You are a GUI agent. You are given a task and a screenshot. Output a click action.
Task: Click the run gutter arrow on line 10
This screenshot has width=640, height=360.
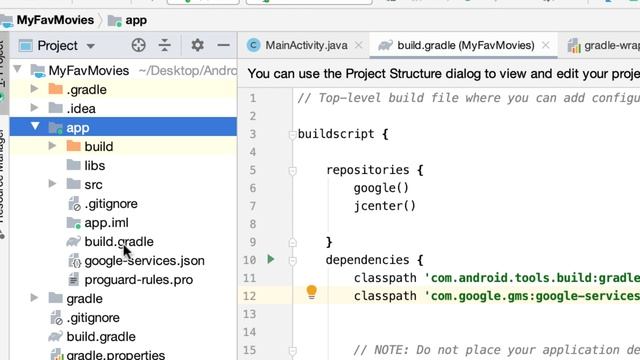[x=270, y=259]
